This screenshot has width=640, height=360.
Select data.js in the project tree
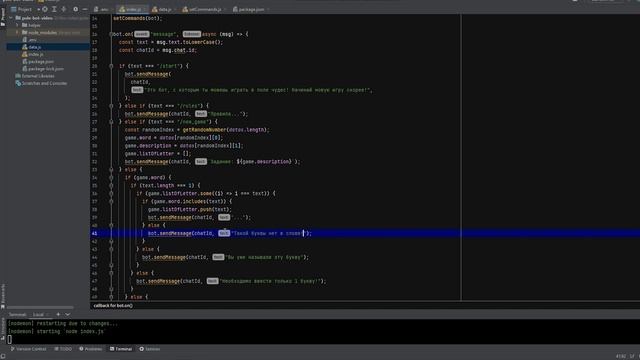click(x=48, y=47)
